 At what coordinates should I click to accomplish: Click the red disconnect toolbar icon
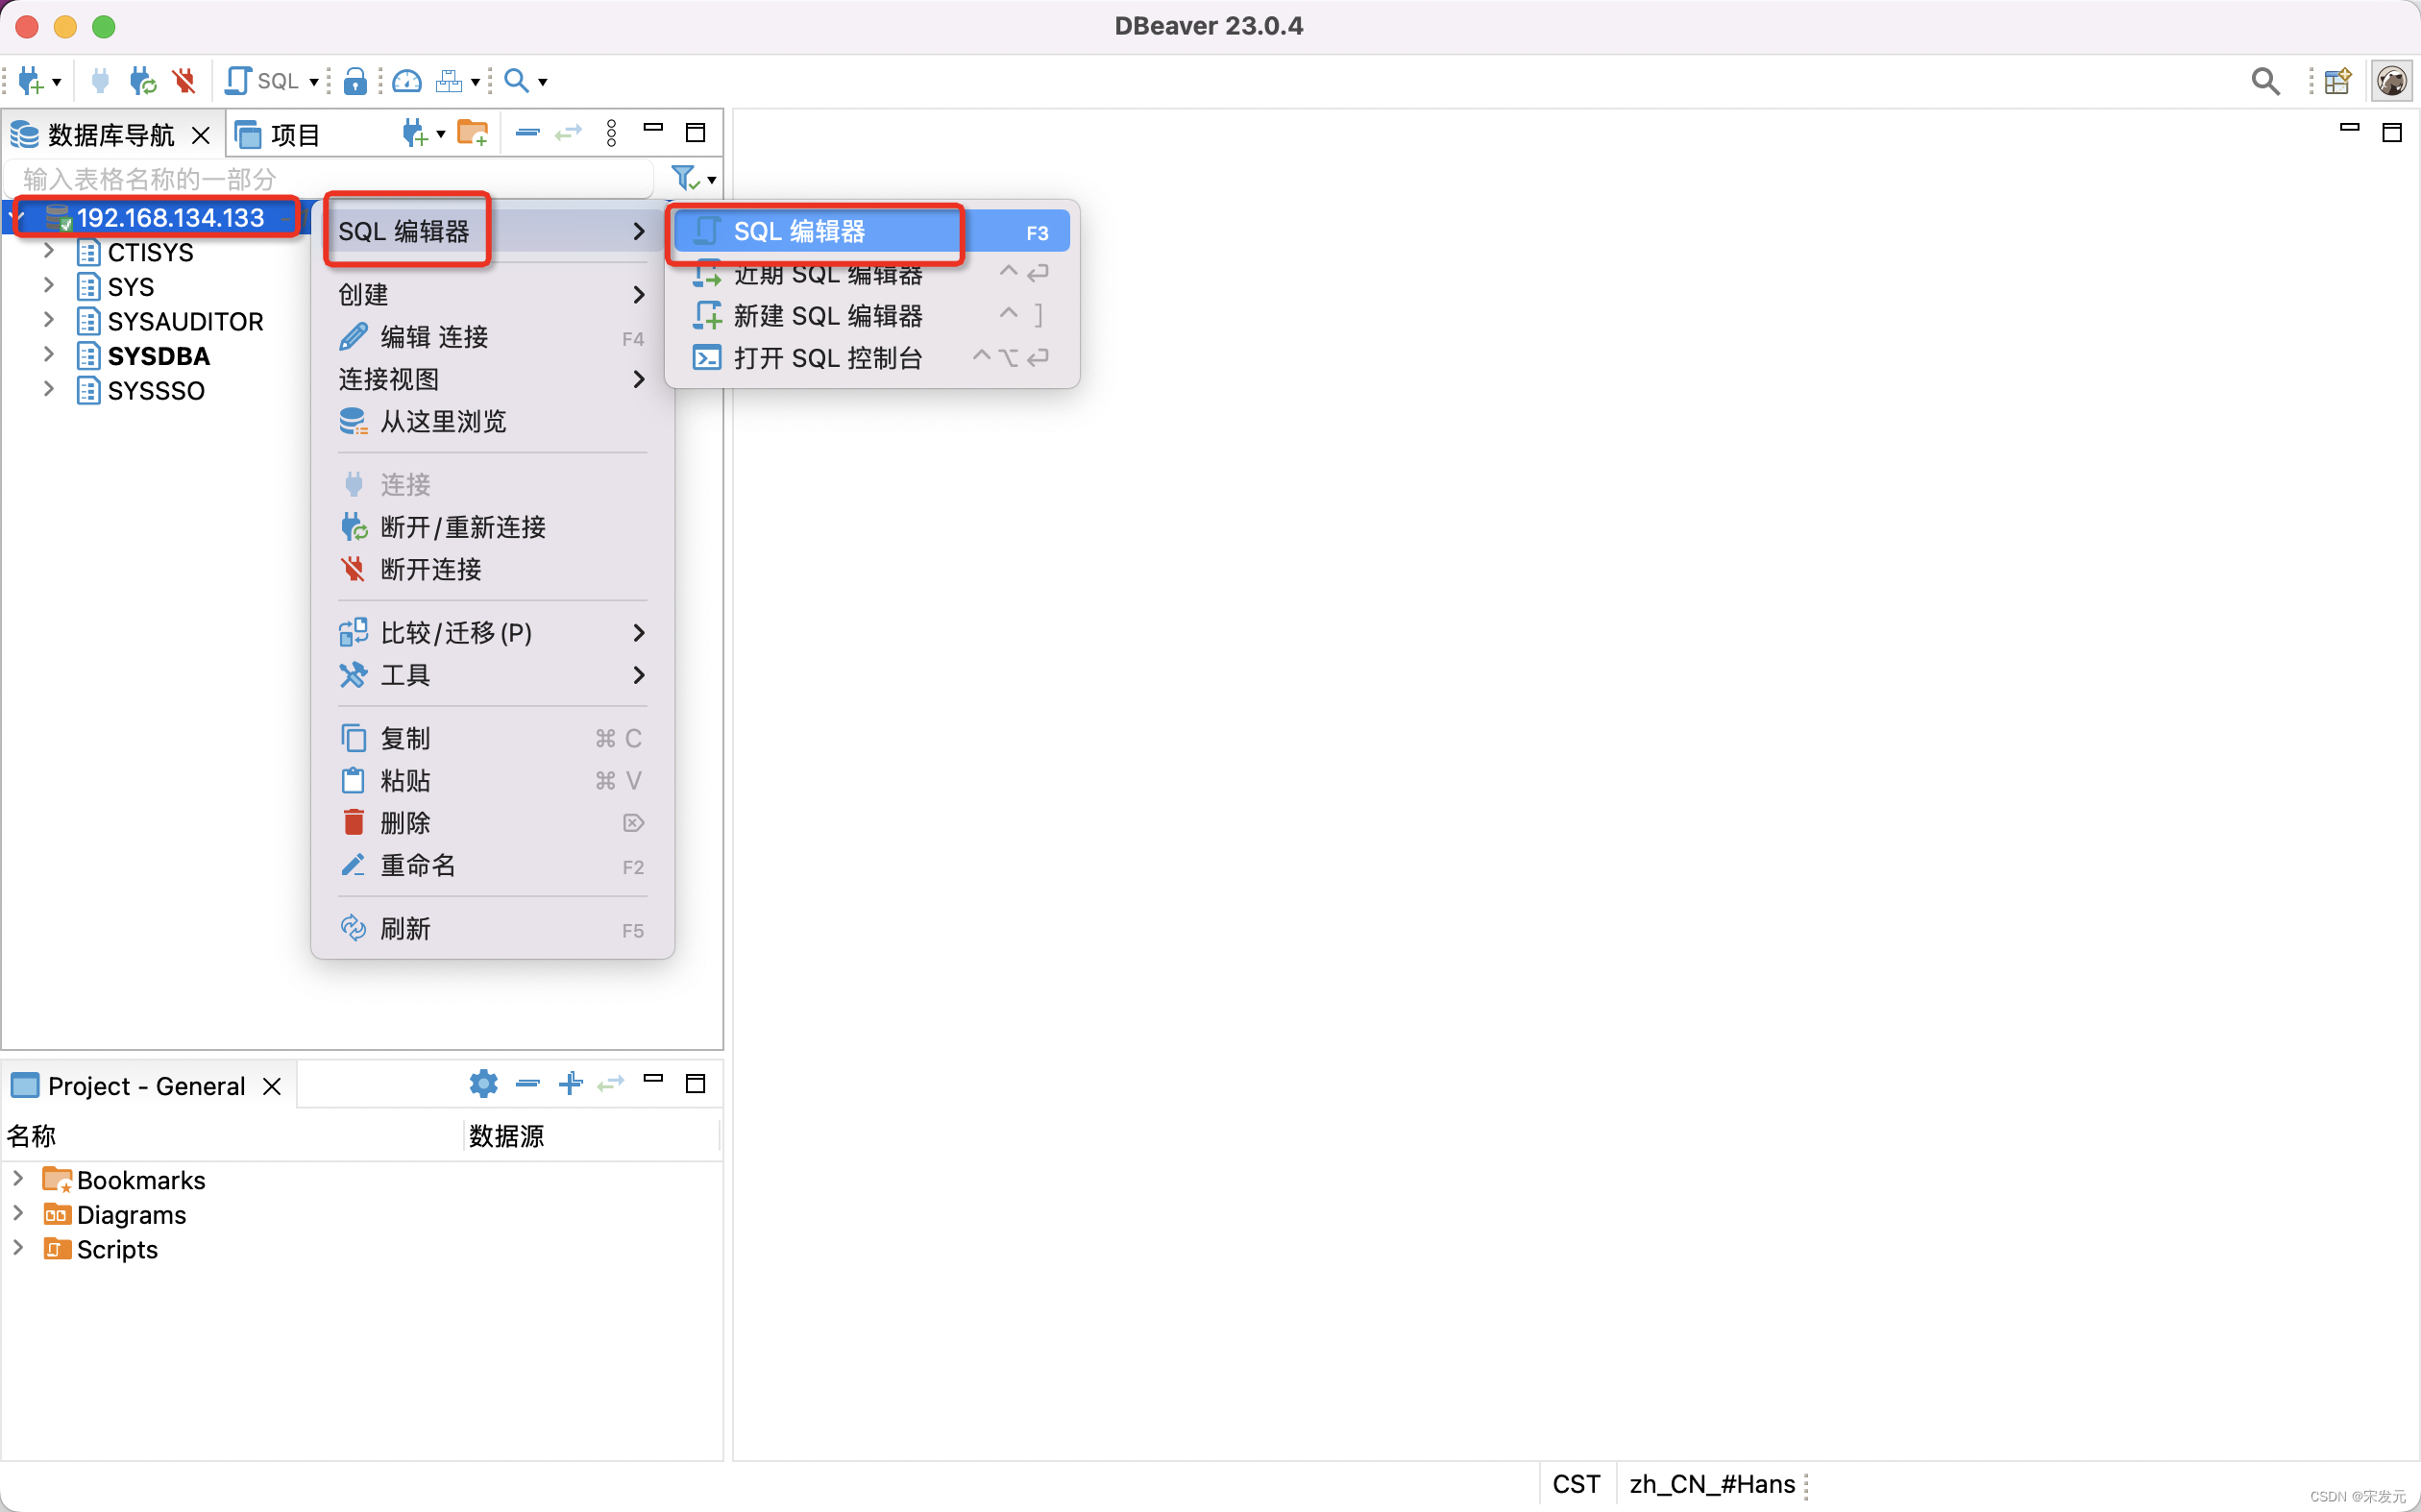(x=184, y=80)
